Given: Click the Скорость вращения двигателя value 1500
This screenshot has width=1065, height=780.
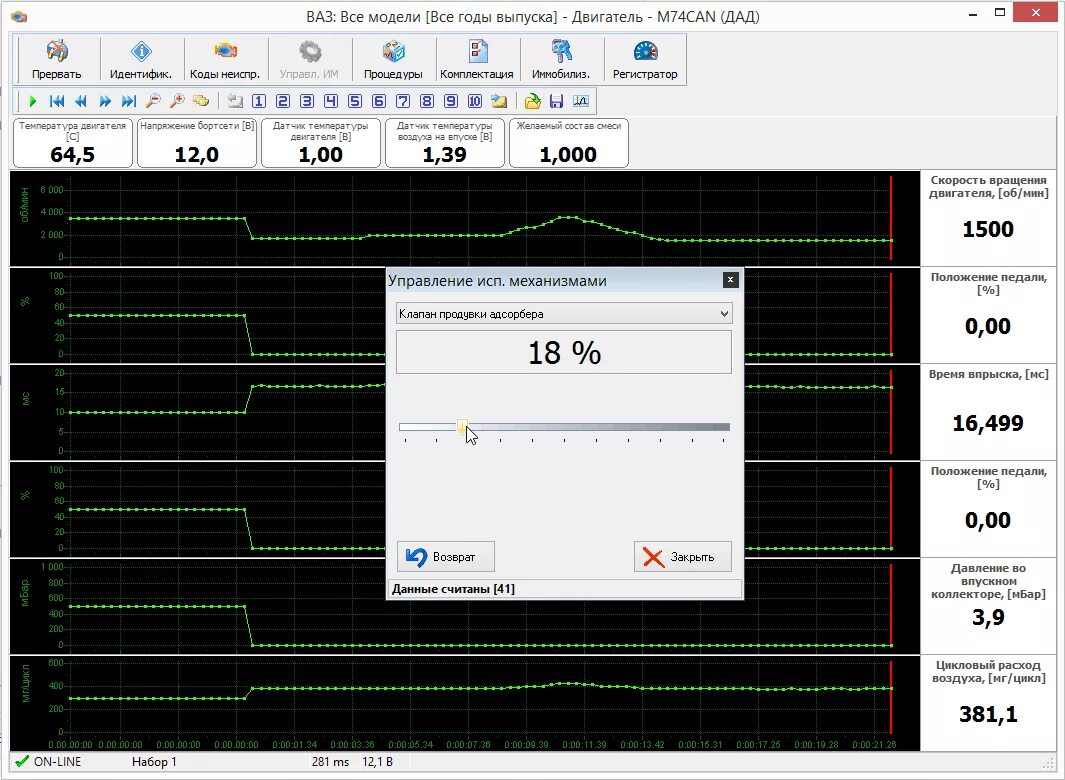Looking at the screenshot, I should pyautogui.click(x=988, y=230).
